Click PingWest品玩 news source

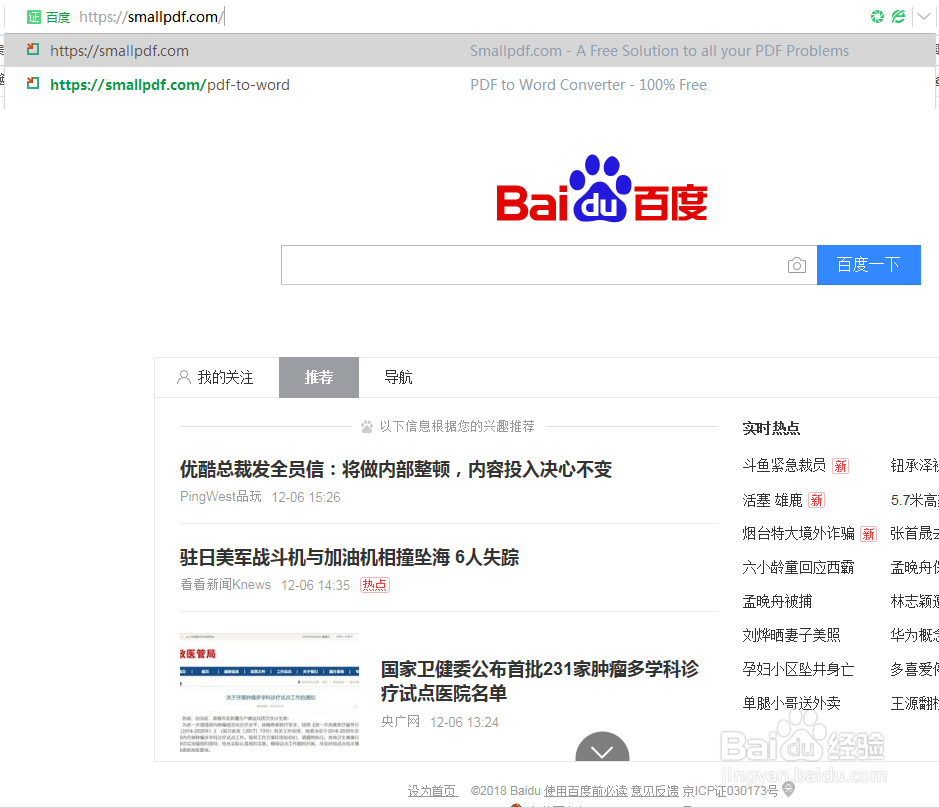tap(220, 497)
